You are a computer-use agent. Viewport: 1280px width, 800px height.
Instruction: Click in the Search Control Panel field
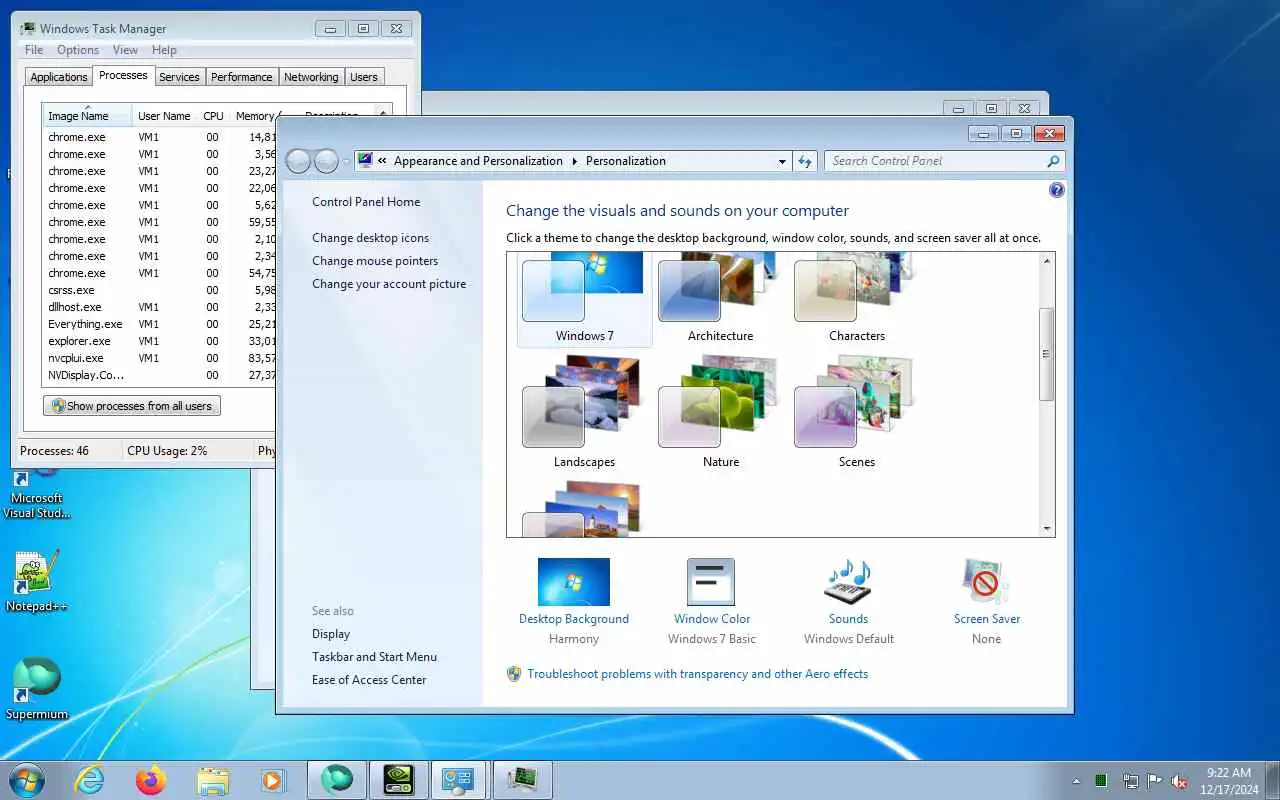click(x=935, y=161)
